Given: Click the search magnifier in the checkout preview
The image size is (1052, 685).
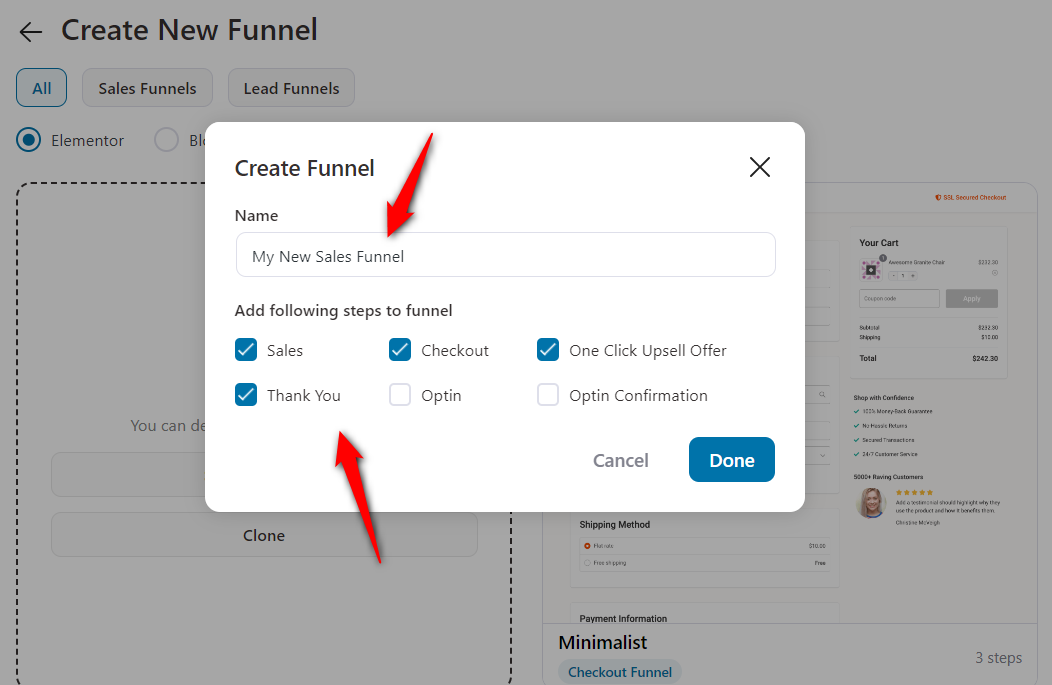Looking at the screenshot, I should [822, 394].
